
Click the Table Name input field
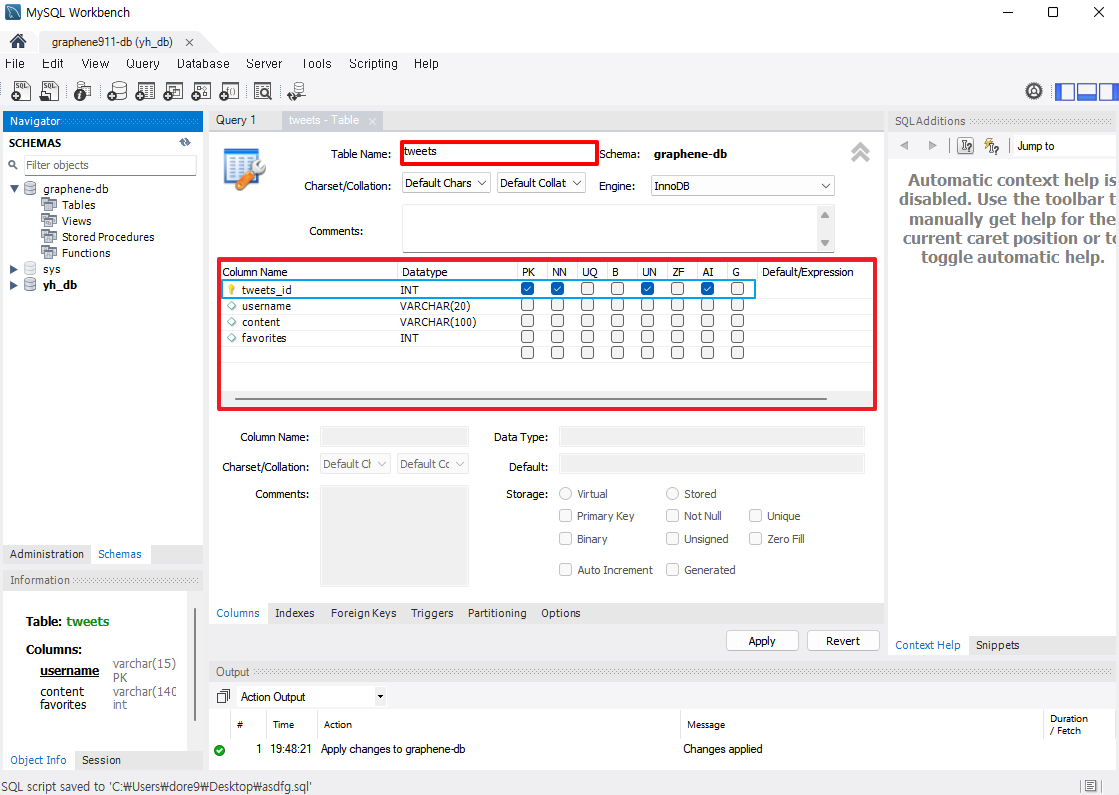tap(499, 153)
